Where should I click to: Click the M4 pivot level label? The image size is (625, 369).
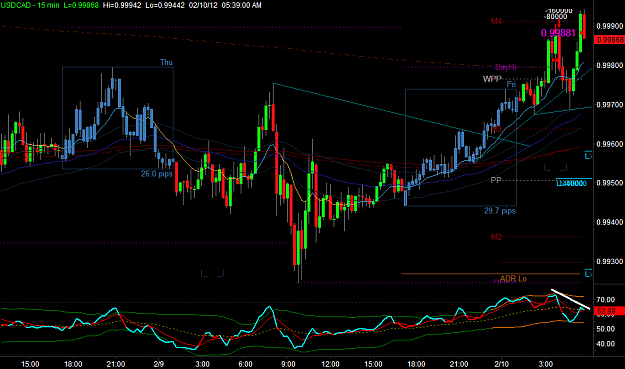click(496, 21)
